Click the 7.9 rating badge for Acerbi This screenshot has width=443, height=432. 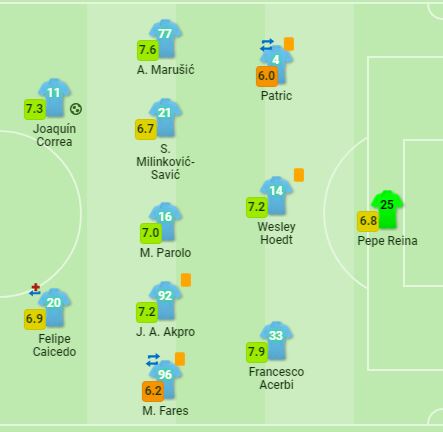click(x=257, y=352)
